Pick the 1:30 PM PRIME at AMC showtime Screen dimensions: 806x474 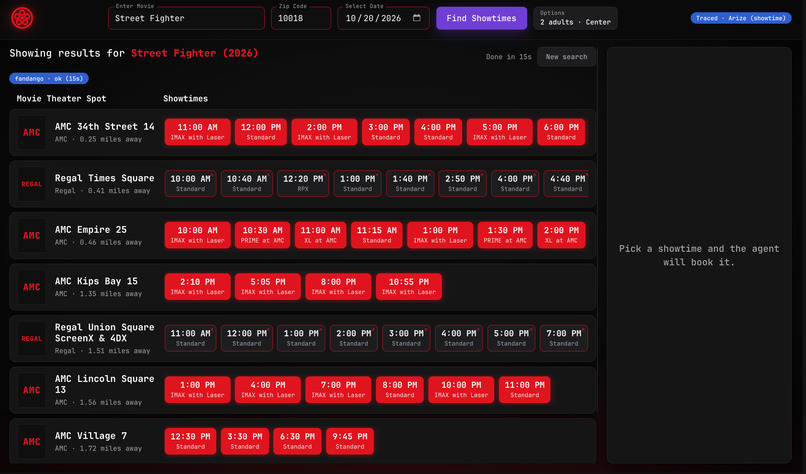505,235
